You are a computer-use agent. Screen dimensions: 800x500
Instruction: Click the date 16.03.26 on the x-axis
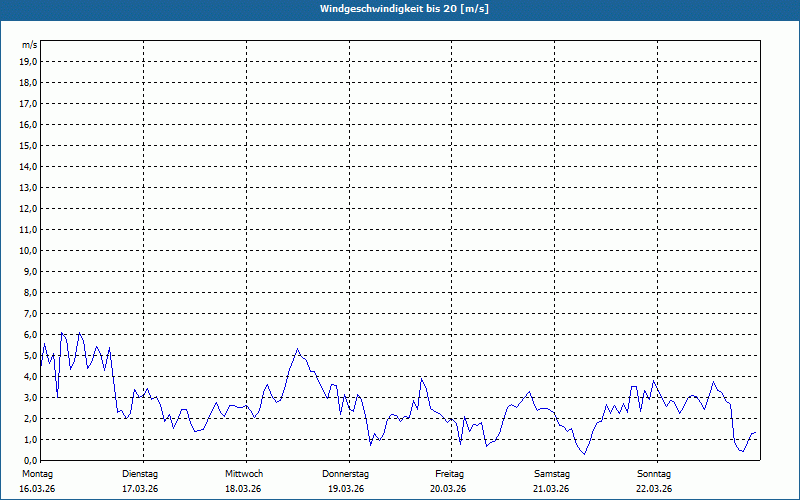[39, 489]
